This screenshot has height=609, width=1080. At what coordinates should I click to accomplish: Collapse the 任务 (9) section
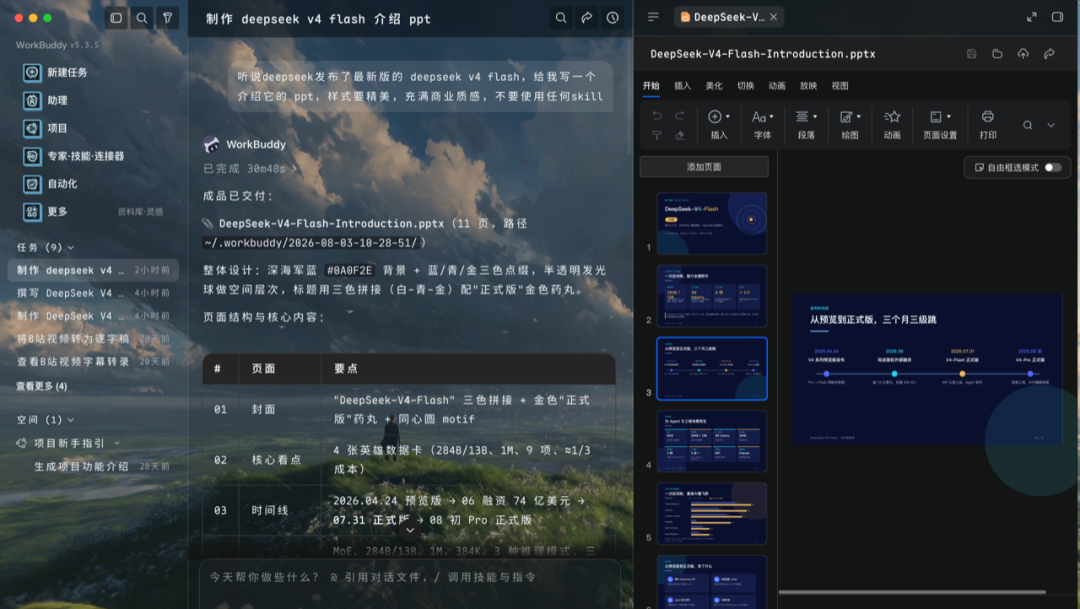point(45,247)
